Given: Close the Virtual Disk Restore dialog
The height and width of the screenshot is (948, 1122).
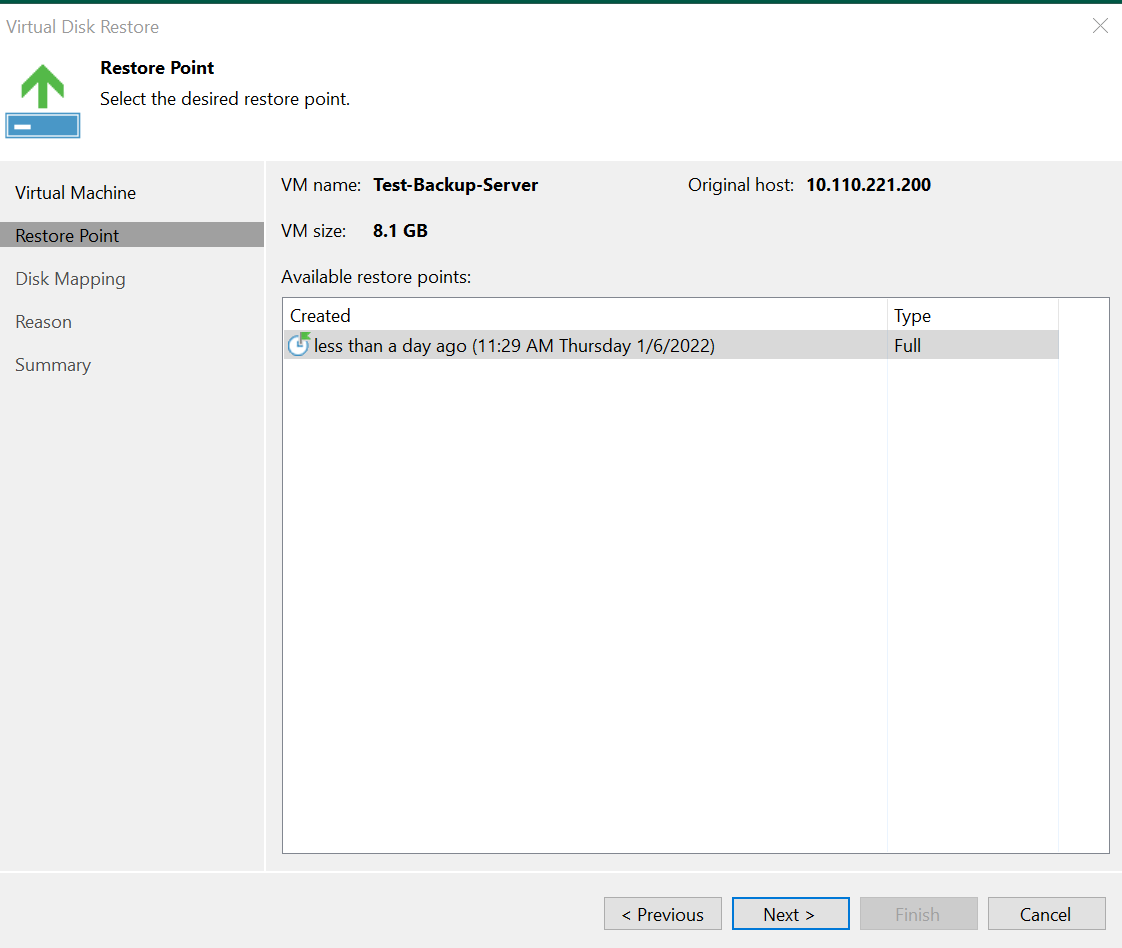Looking at the screenshot, I should 1100,26.
